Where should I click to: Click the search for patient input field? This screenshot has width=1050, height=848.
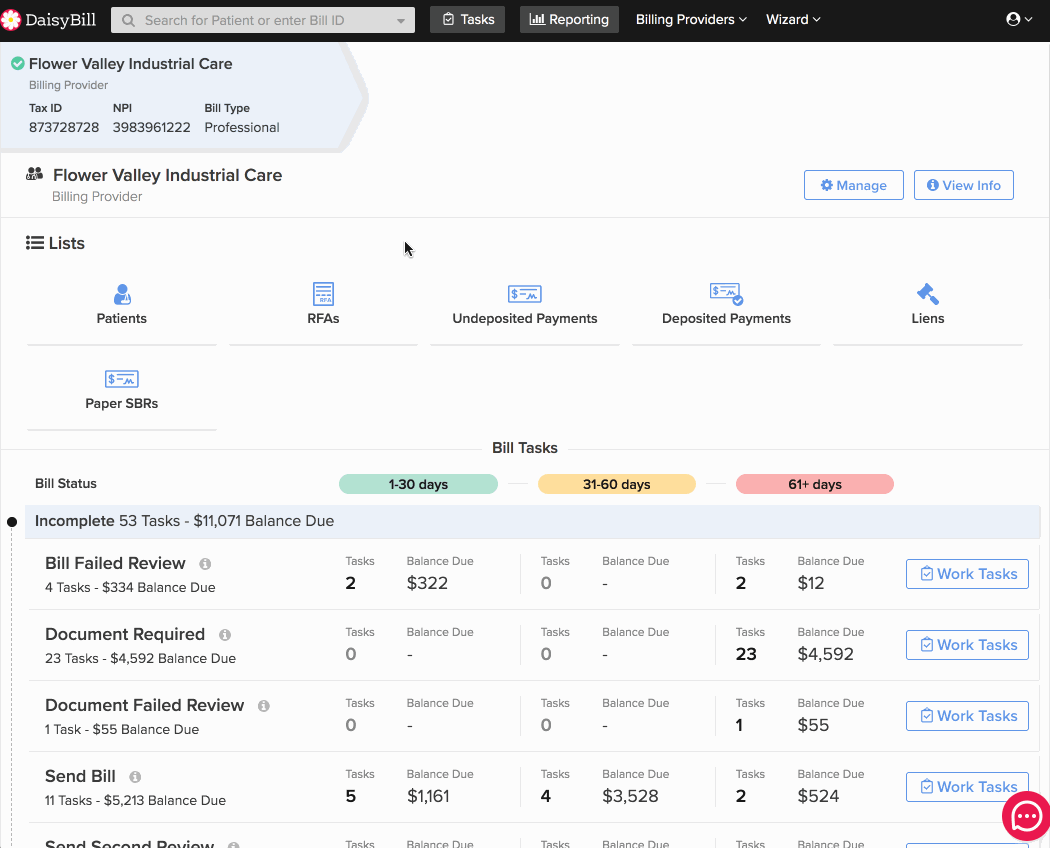263,20
